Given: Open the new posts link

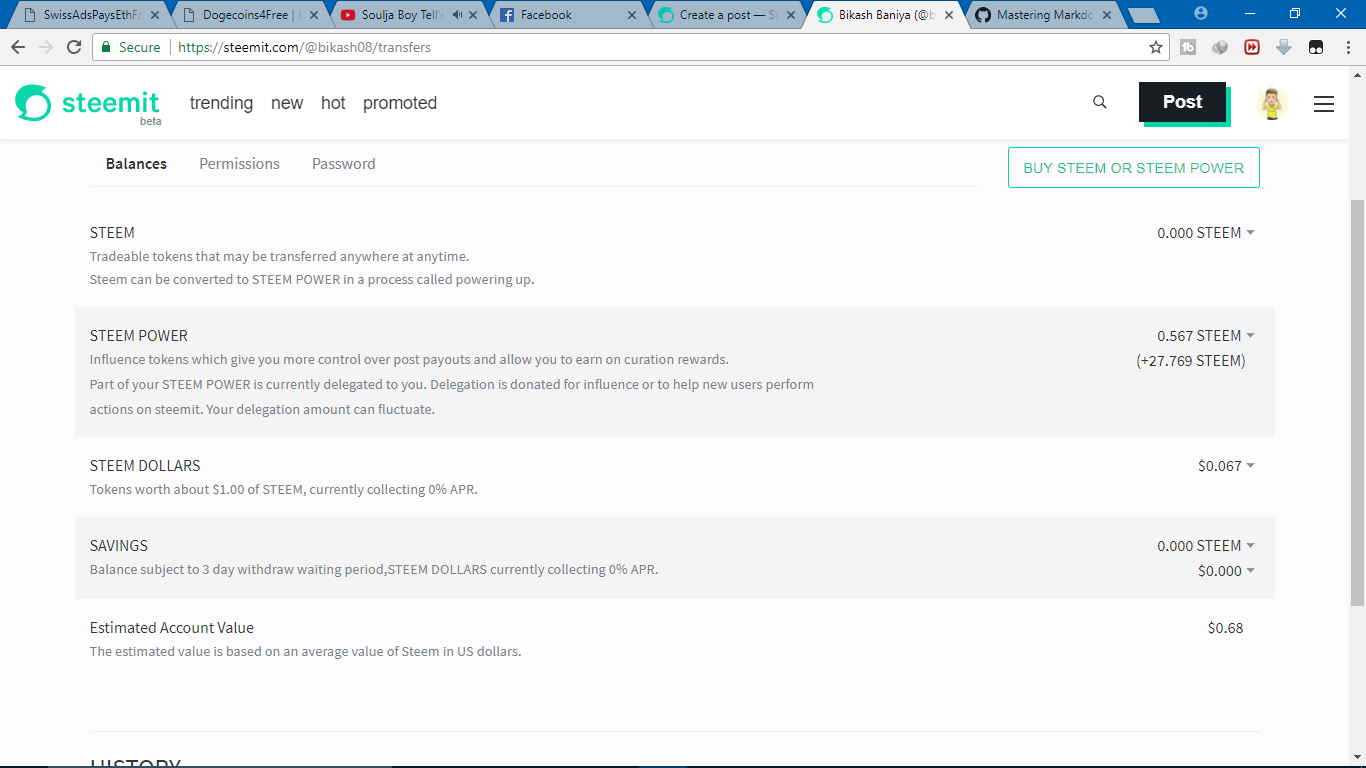Looking at the screenshot, I should 287,103.
